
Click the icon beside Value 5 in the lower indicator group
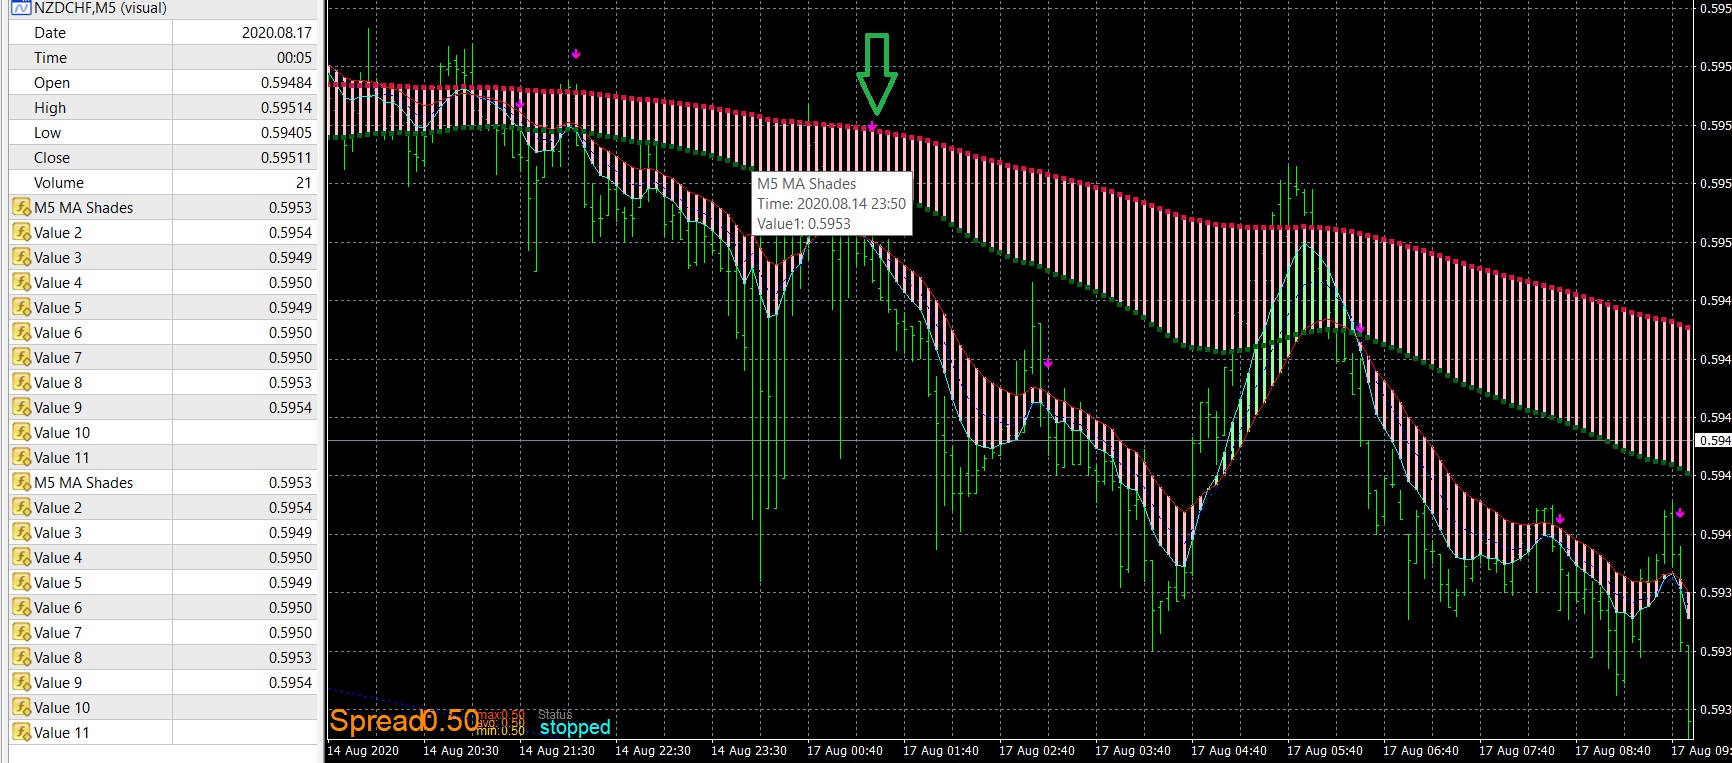21,583
